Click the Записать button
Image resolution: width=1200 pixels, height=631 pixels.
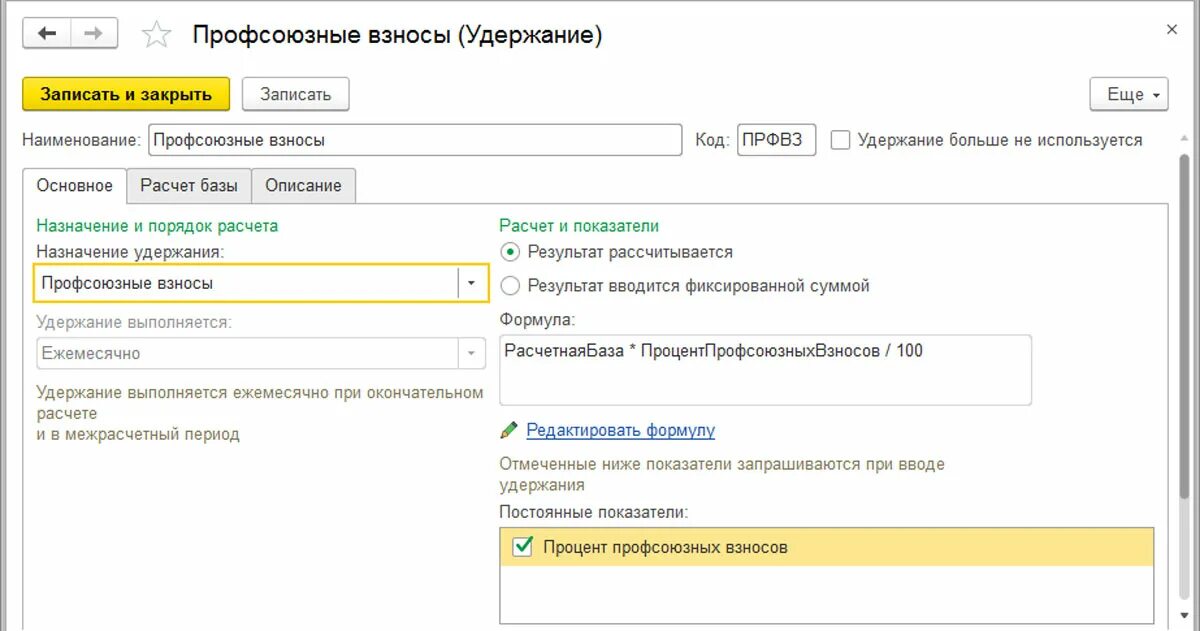(295, 94)
